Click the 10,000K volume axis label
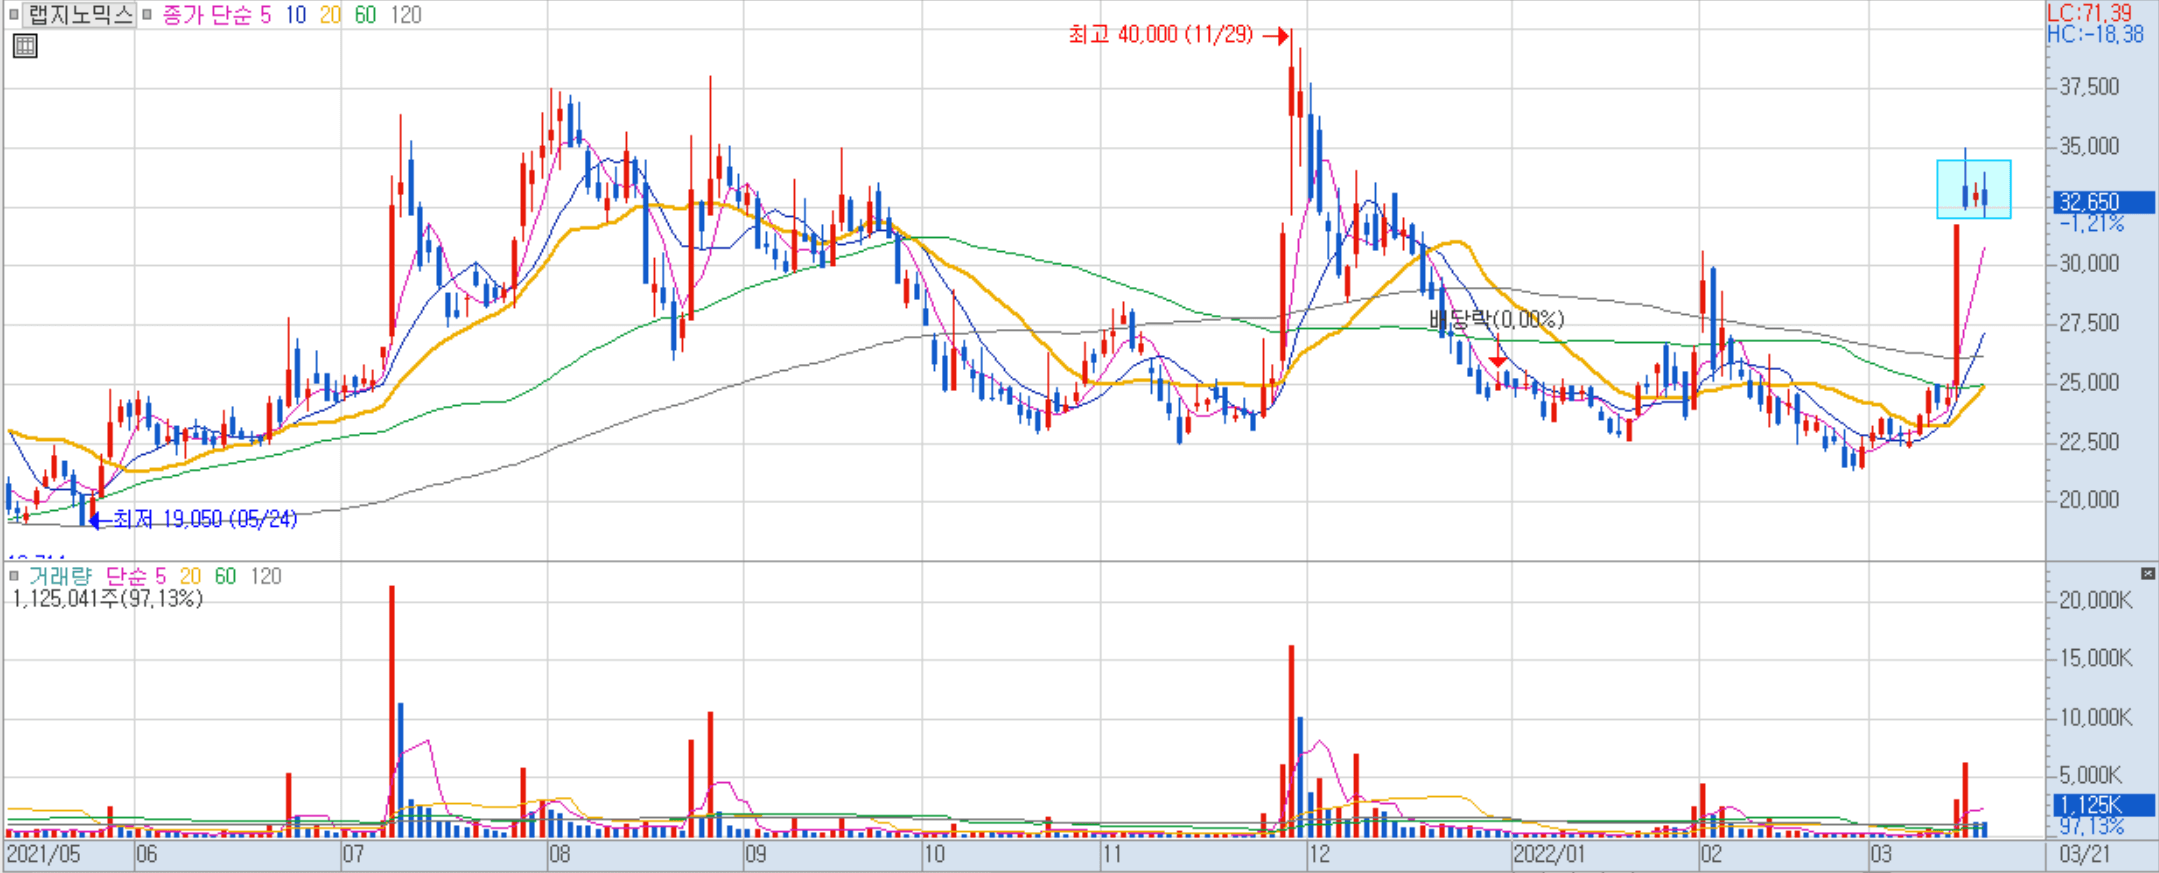This screenshot has height=873, width=2159. (x=2095, y=717)
